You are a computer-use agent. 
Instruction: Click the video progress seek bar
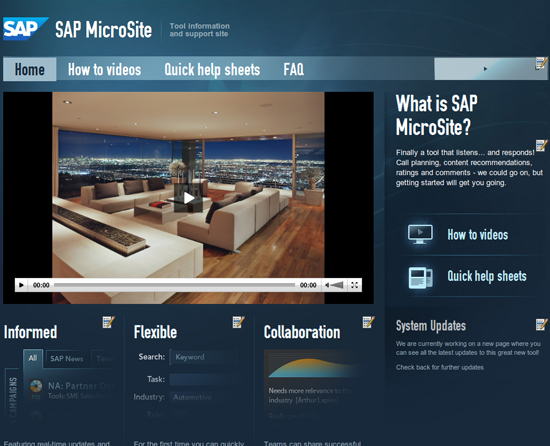174,285
